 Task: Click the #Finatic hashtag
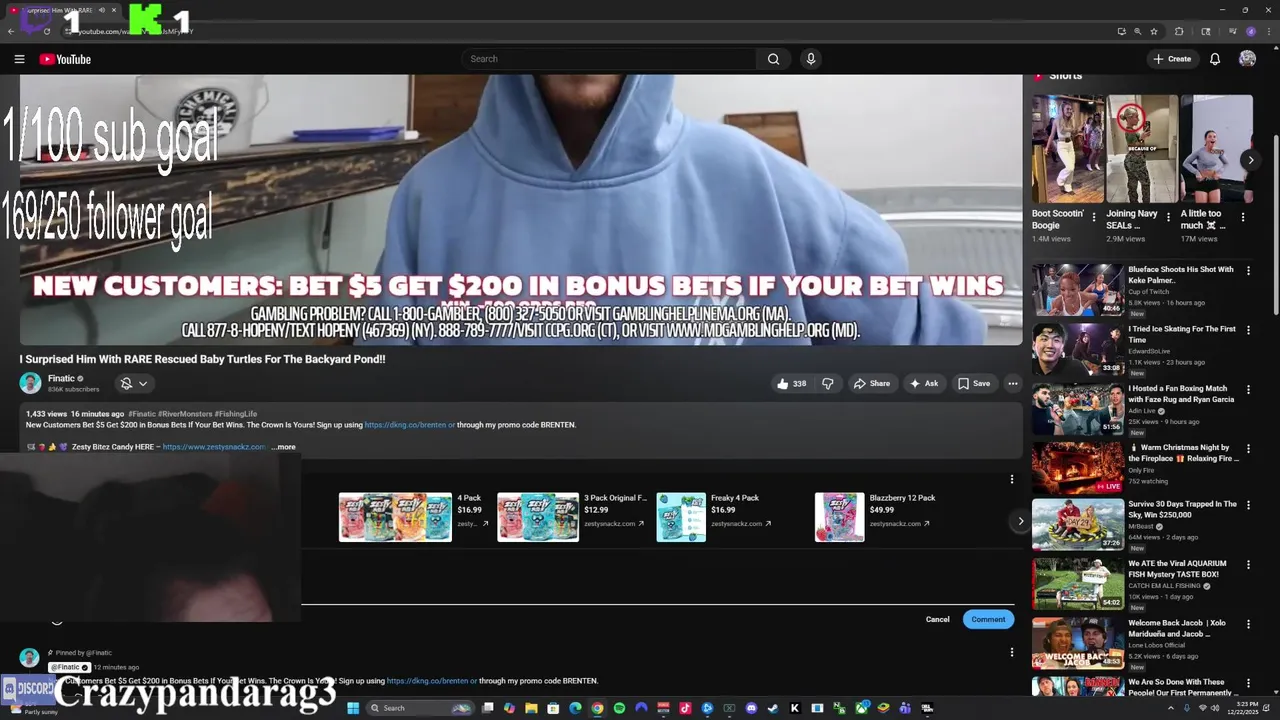point(142,414)
